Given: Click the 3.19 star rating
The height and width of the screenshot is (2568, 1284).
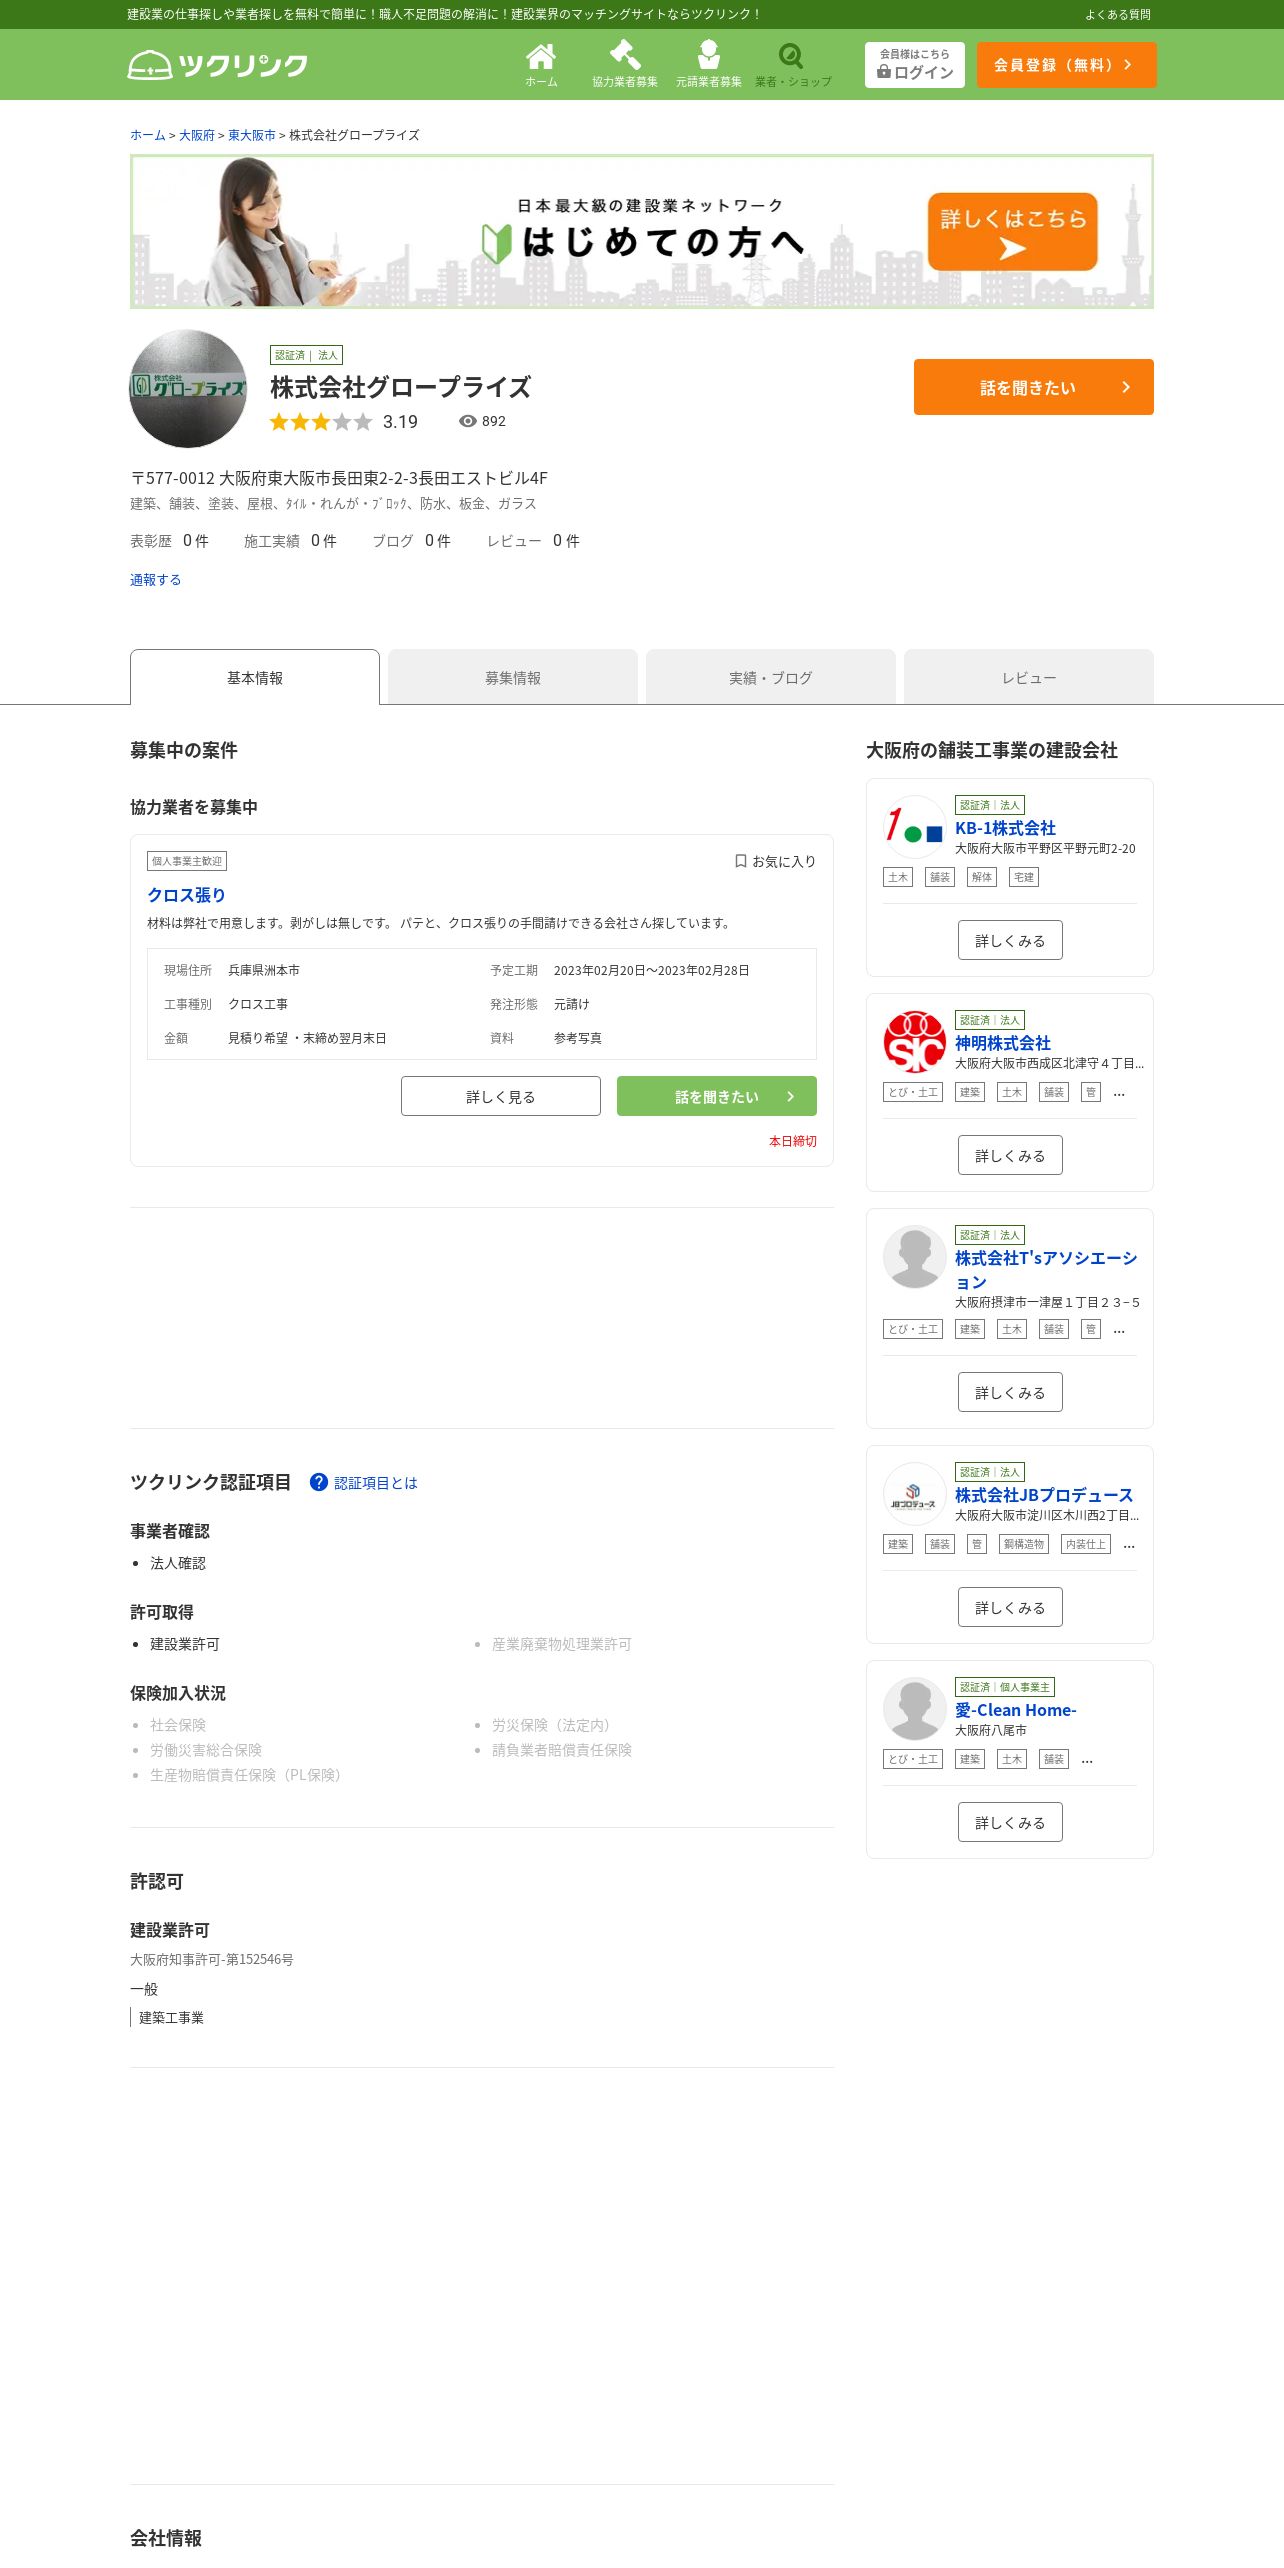Looking at the screenshot, I should pyautogui.click(x=343, y=422).
